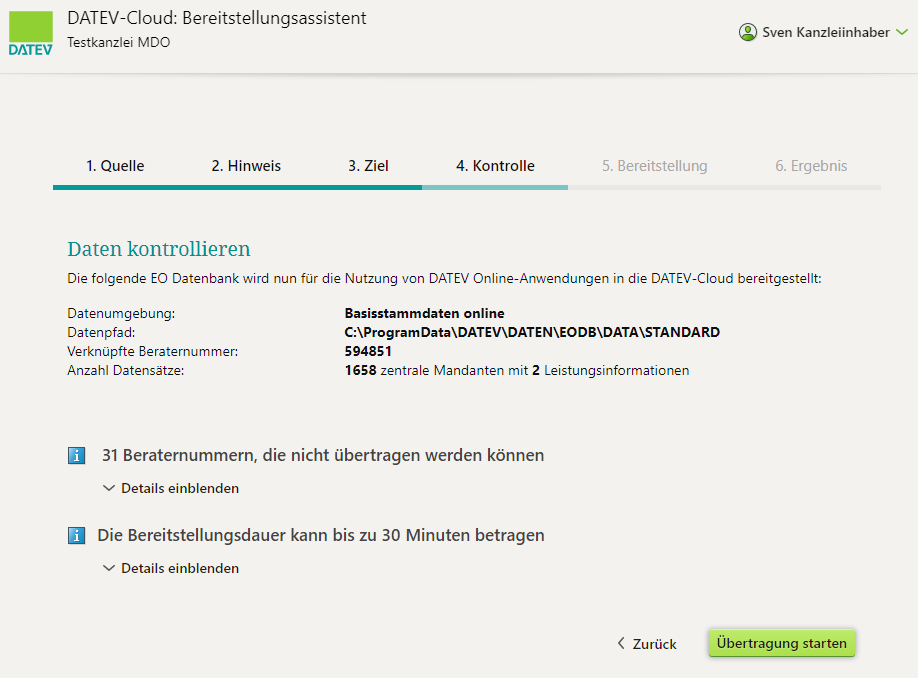Click the Datenpfad value C:\ProgramData\DATEV path

click(532, 332)
